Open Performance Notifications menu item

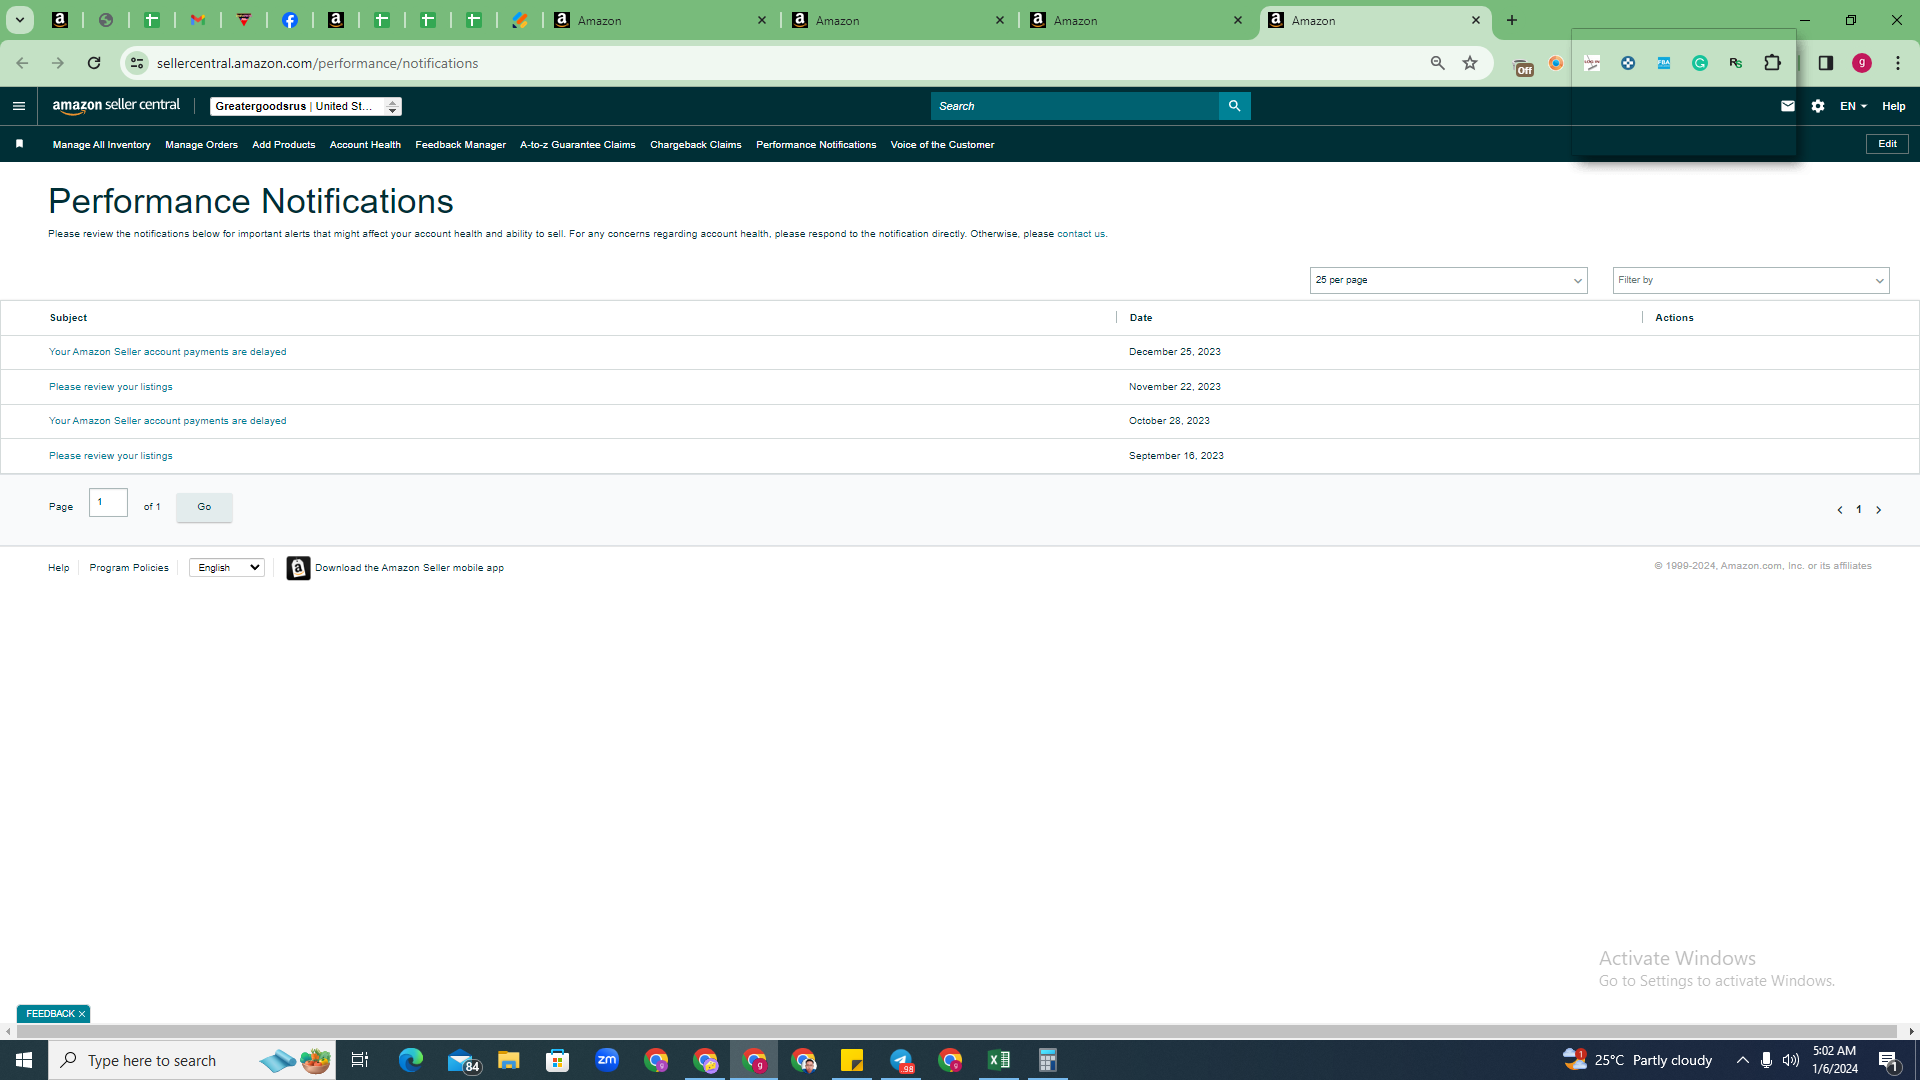click(x=815, y=145)
